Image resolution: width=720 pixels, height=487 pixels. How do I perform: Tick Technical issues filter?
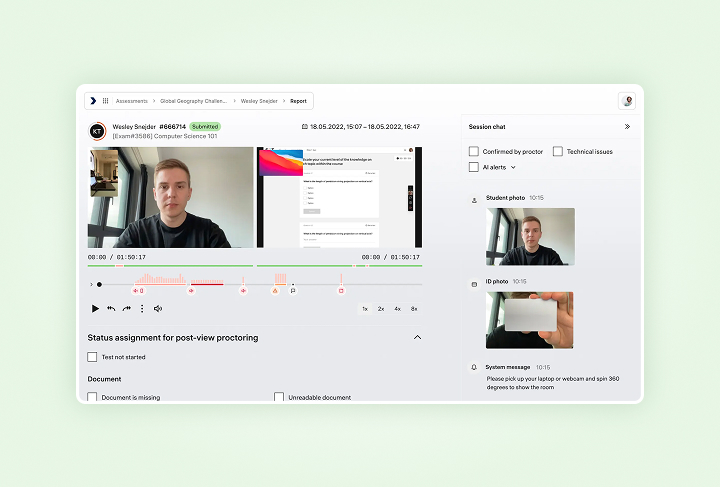click(558, 151)
